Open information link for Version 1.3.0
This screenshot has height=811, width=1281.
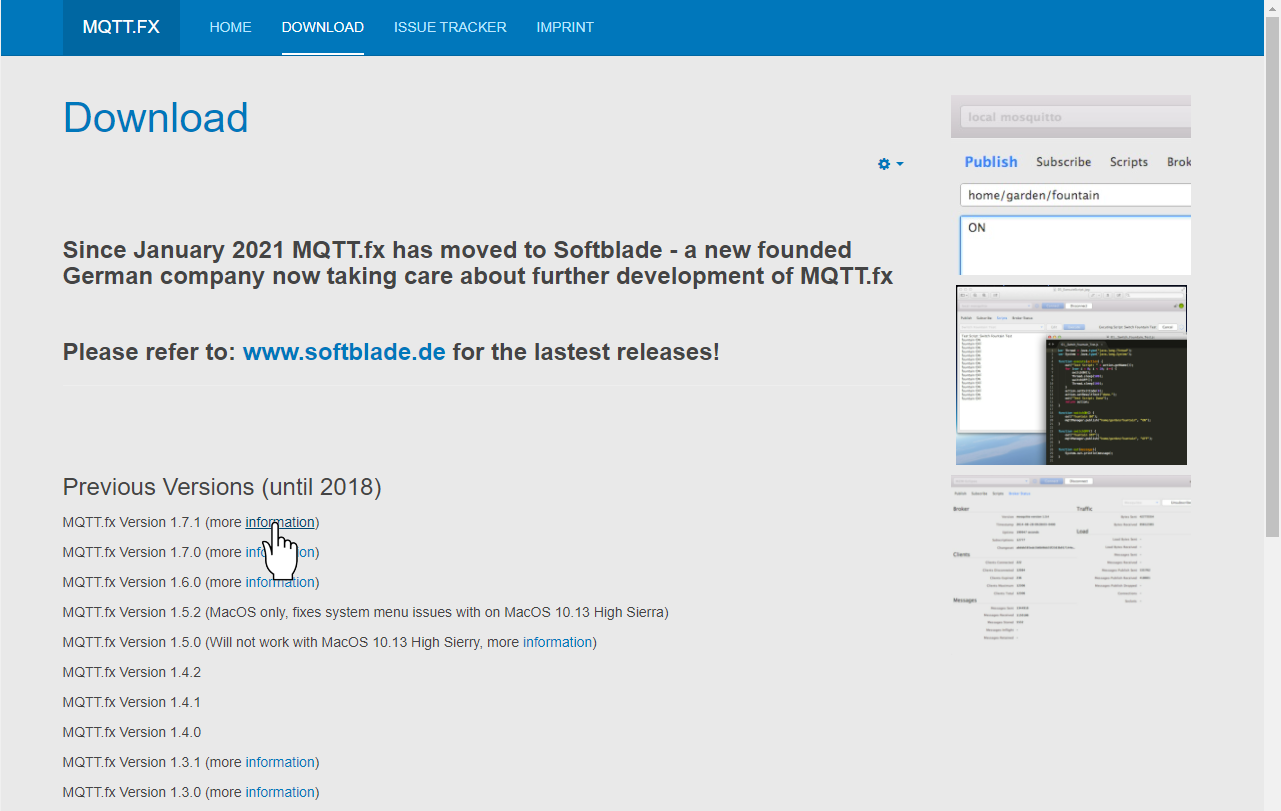[280, 792]
